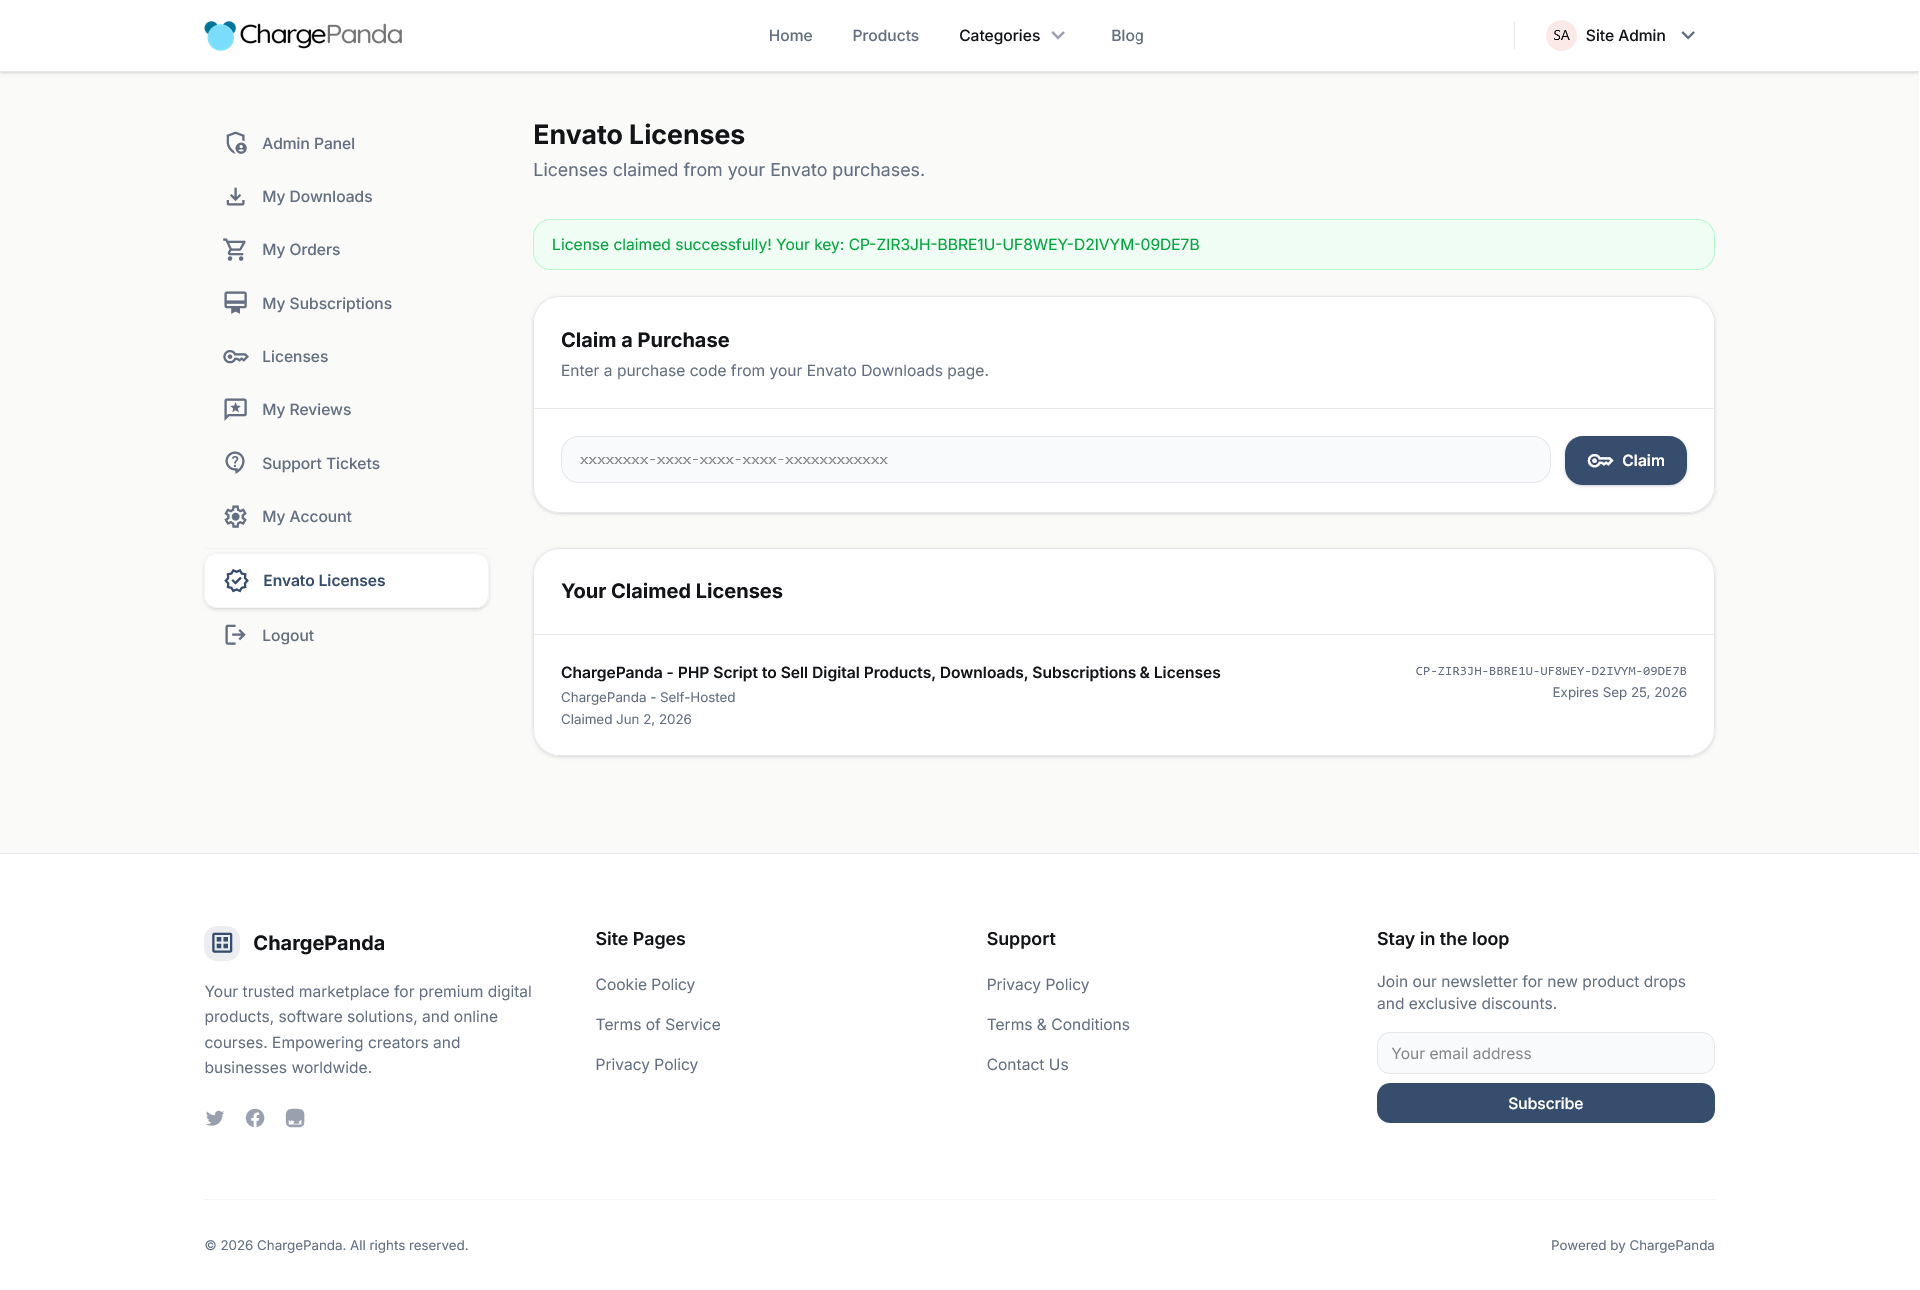
Task: Open the third social footer icon
Action: click(x=295, y=1118)
